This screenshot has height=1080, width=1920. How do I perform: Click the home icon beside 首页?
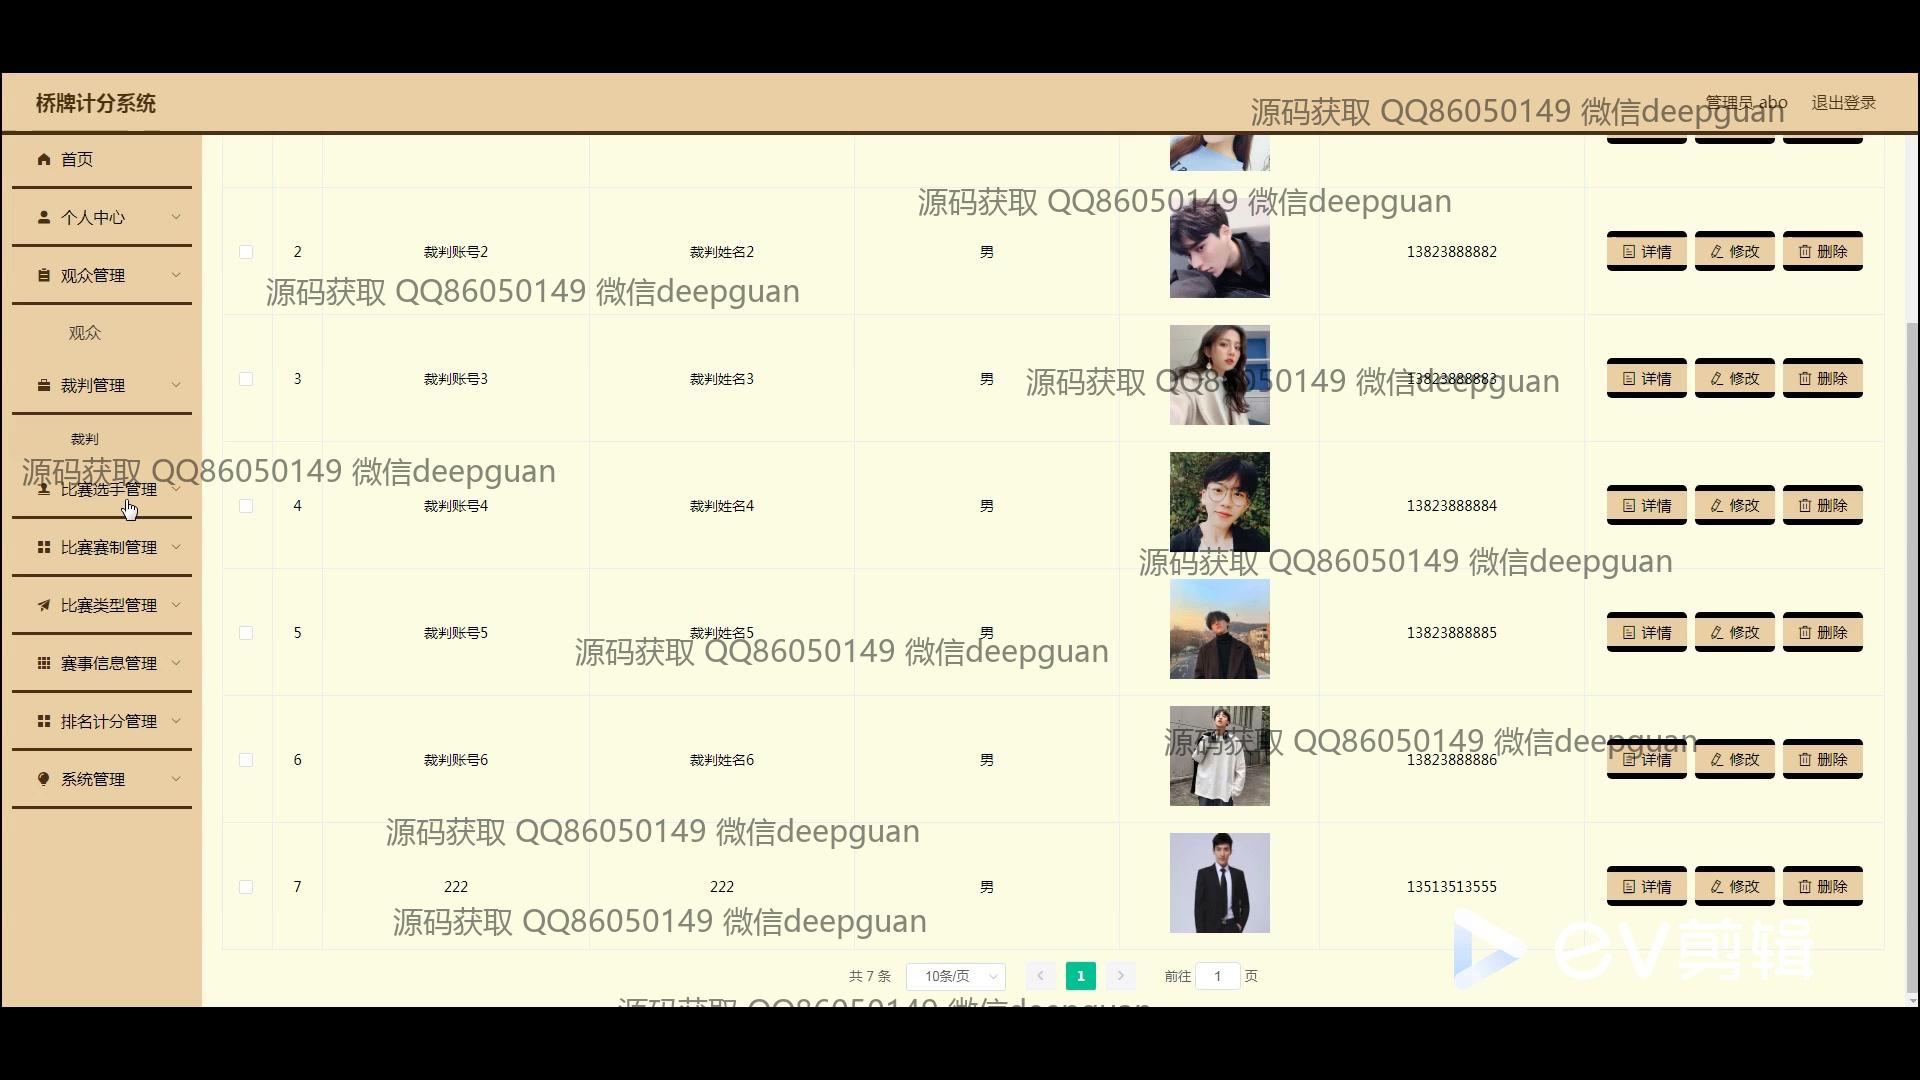tap(44, 159)
